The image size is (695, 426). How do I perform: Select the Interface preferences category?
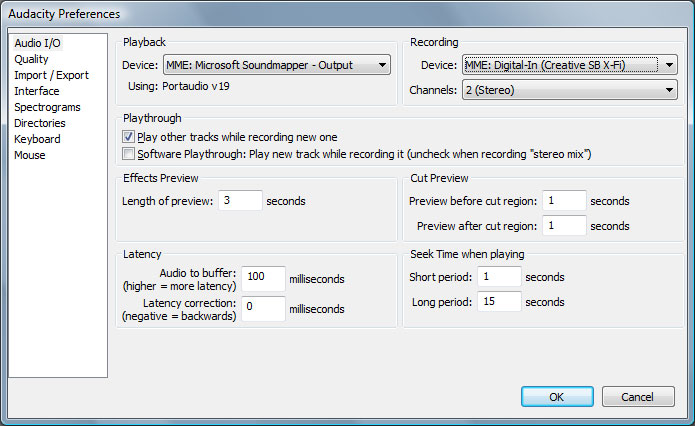point(36,91)
